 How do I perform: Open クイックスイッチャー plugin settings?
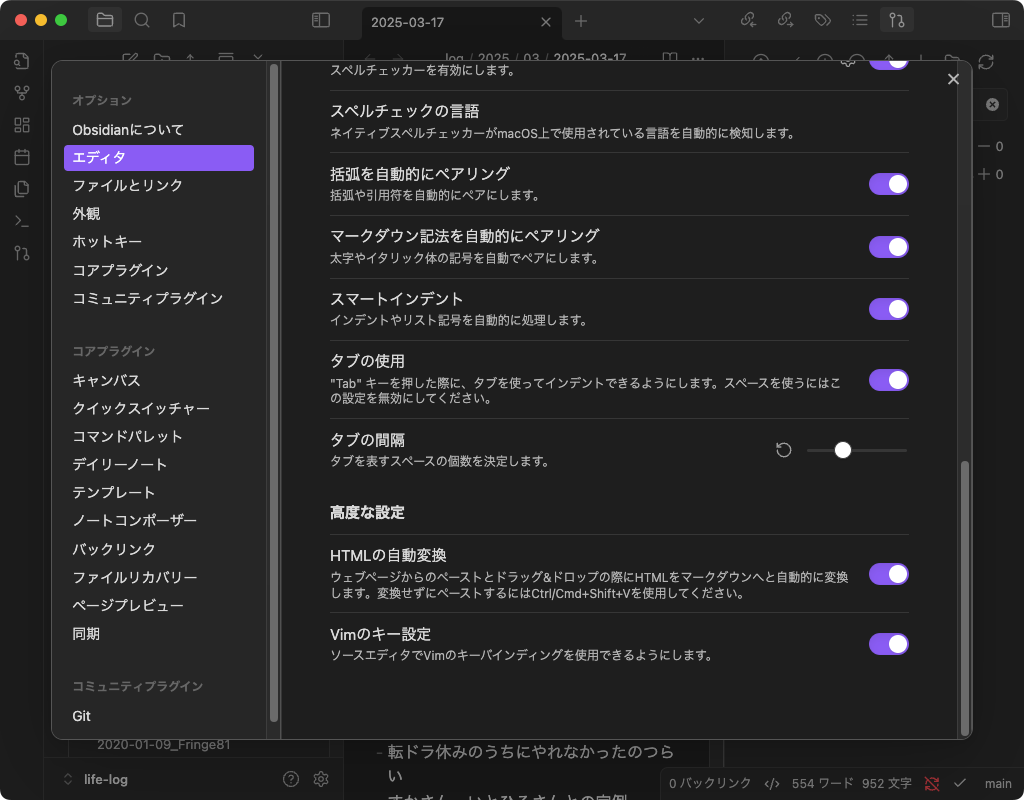159,408
